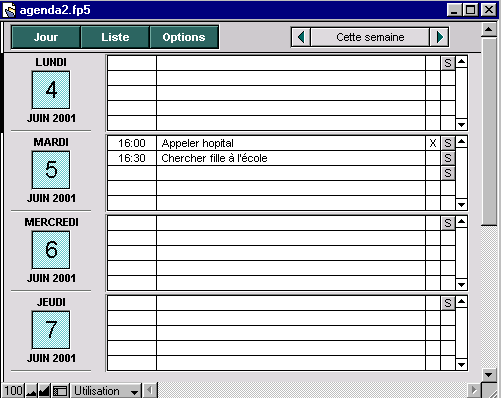The image size is (501, 398).
Task: Go to previous week arrow
Action: click(x=301, y=37)
